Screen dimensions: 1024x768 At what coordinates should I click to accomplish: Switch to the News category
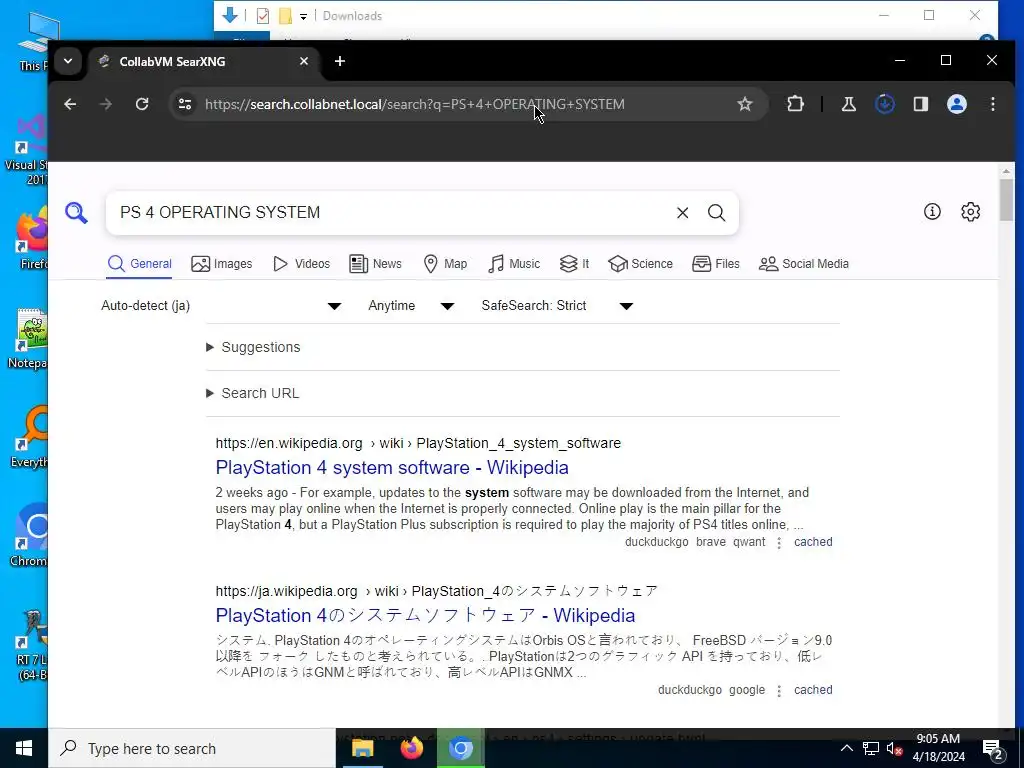coord(376,264)
